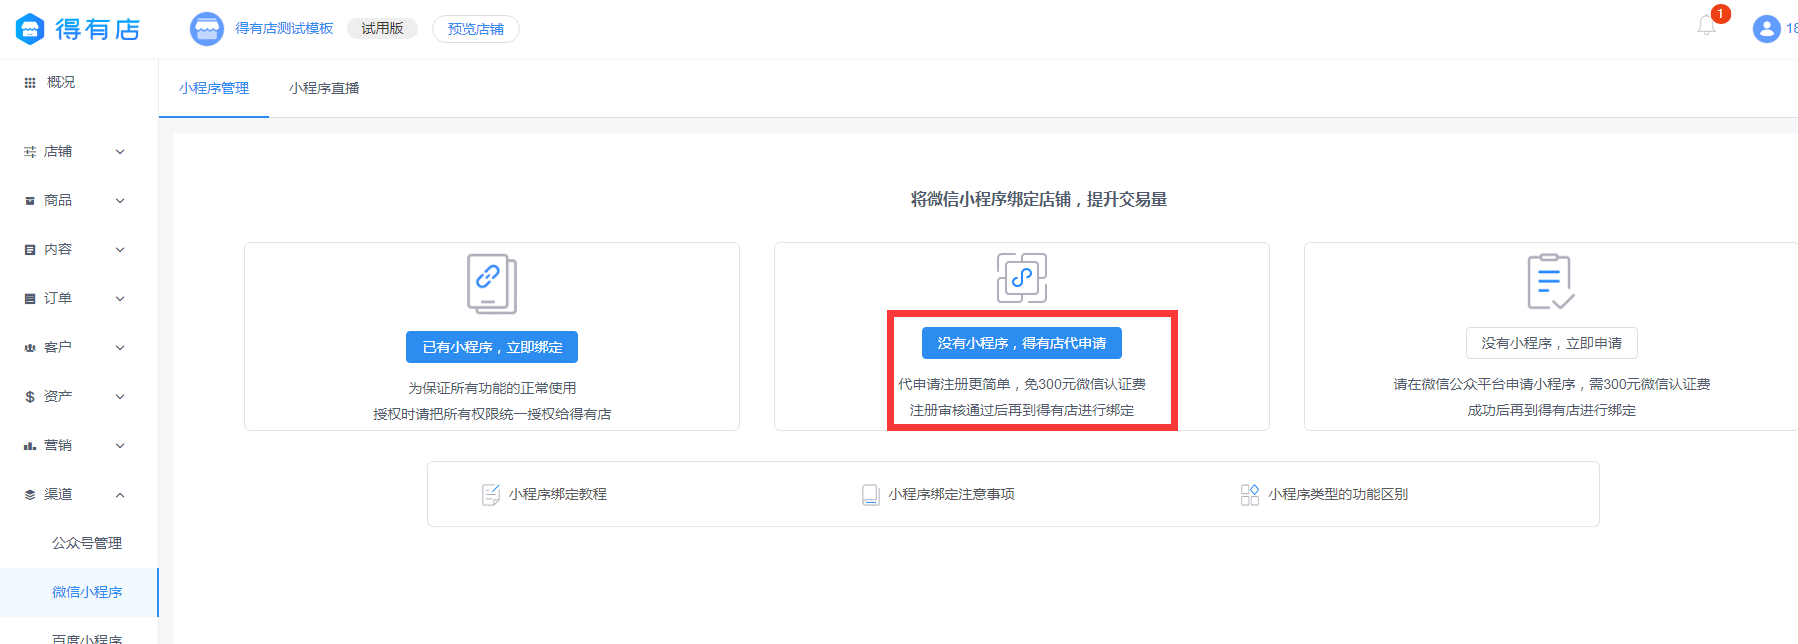Expand the 店铺 menu chevron
Viewport: 1798px width, 644px height.
point(120,152)
